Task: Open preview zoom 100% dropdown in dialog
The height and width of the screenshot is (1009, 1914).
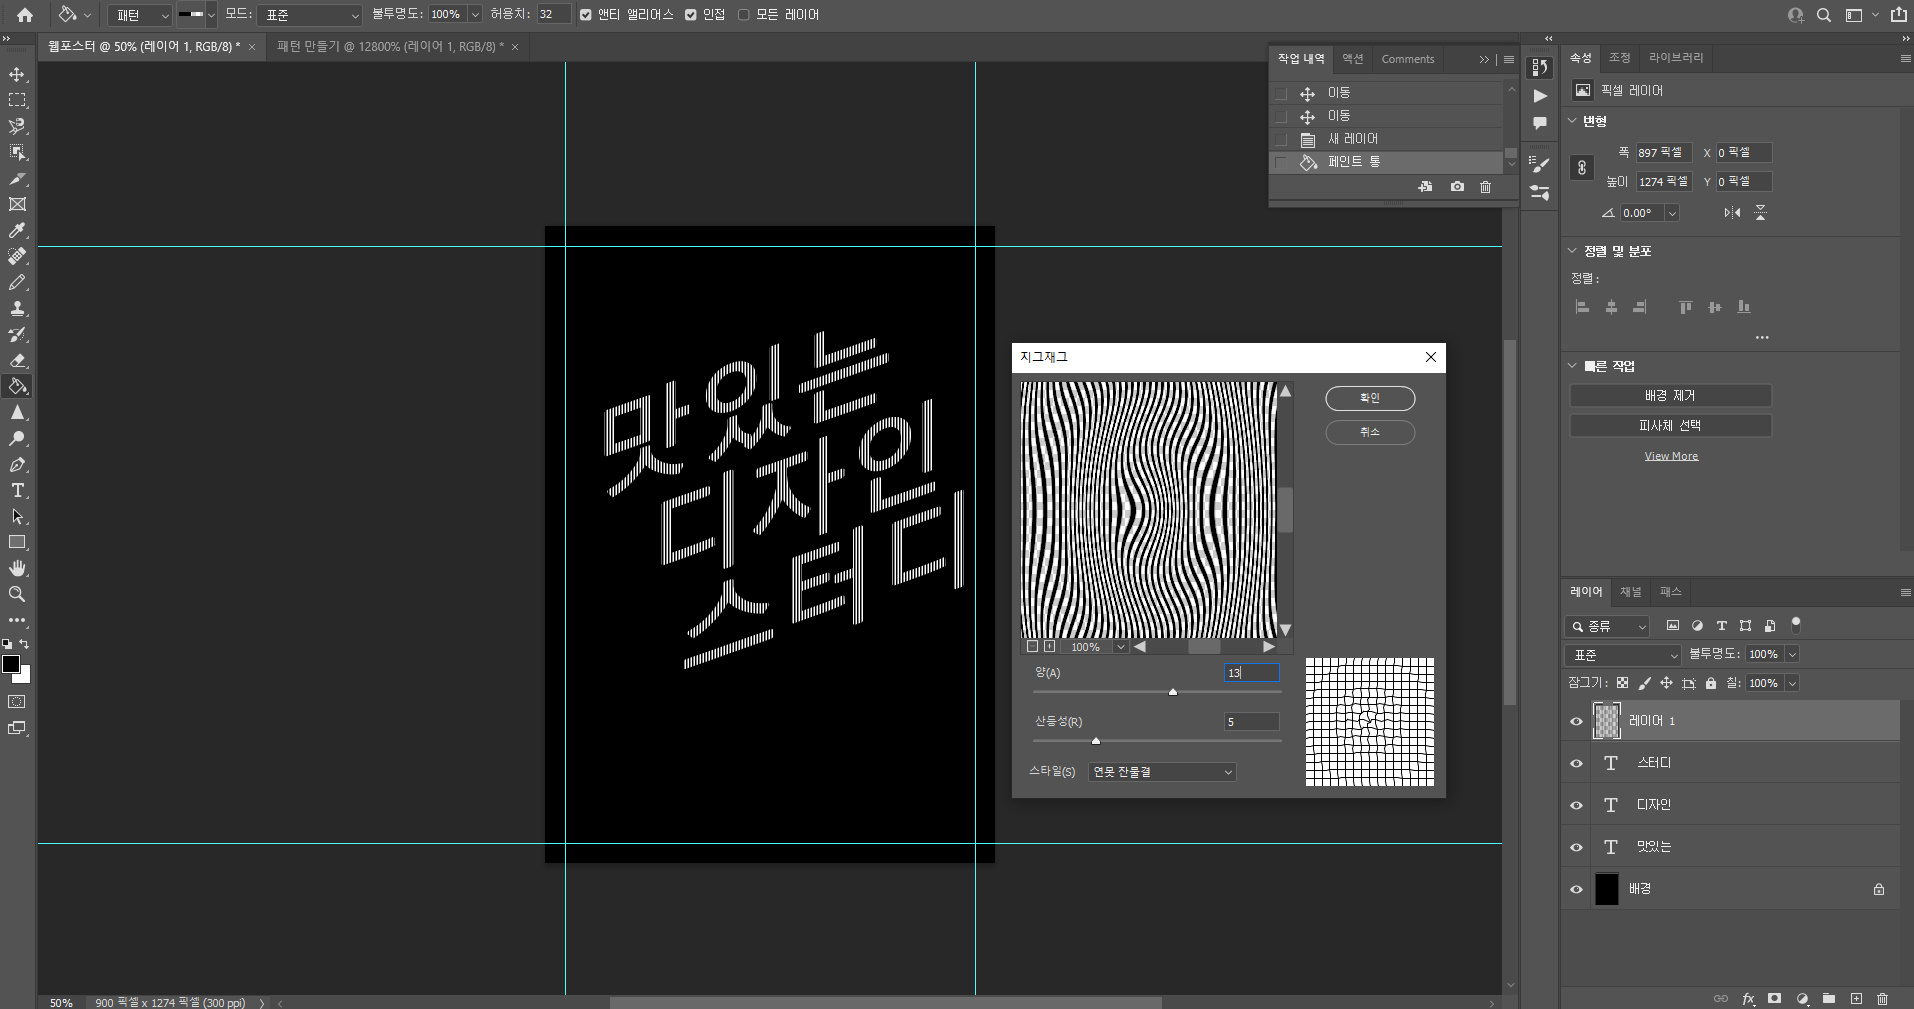Action: (1121, 647)
